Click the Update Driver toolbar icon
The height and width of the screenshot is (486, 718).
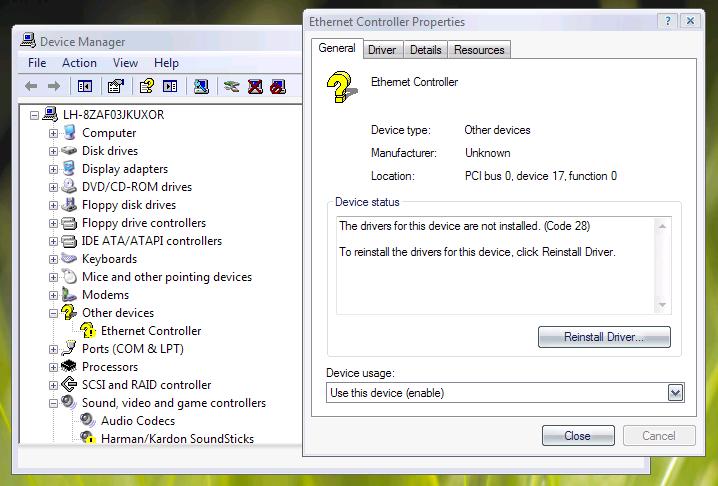pos(232,87)
